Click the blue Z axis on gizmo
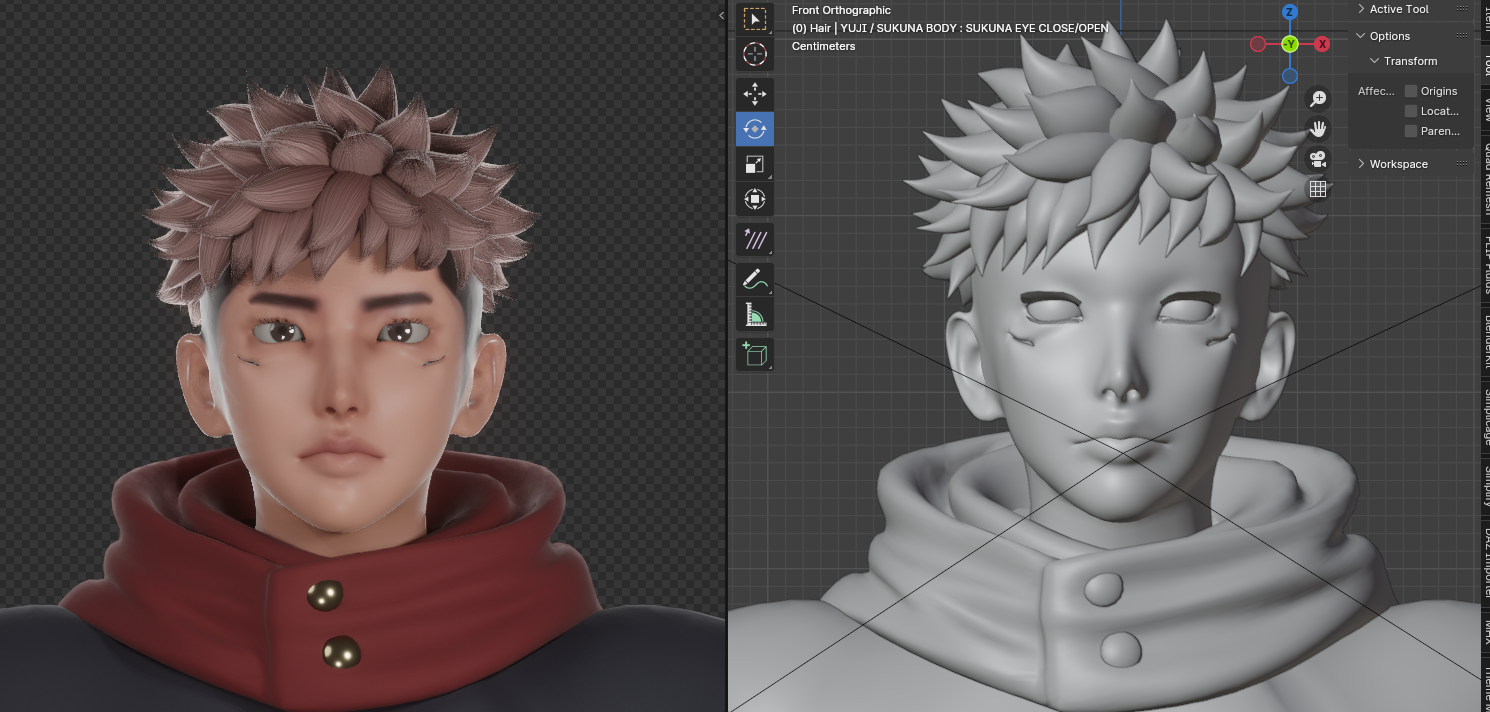The image size is (1490, 712). pos(1290,12)
